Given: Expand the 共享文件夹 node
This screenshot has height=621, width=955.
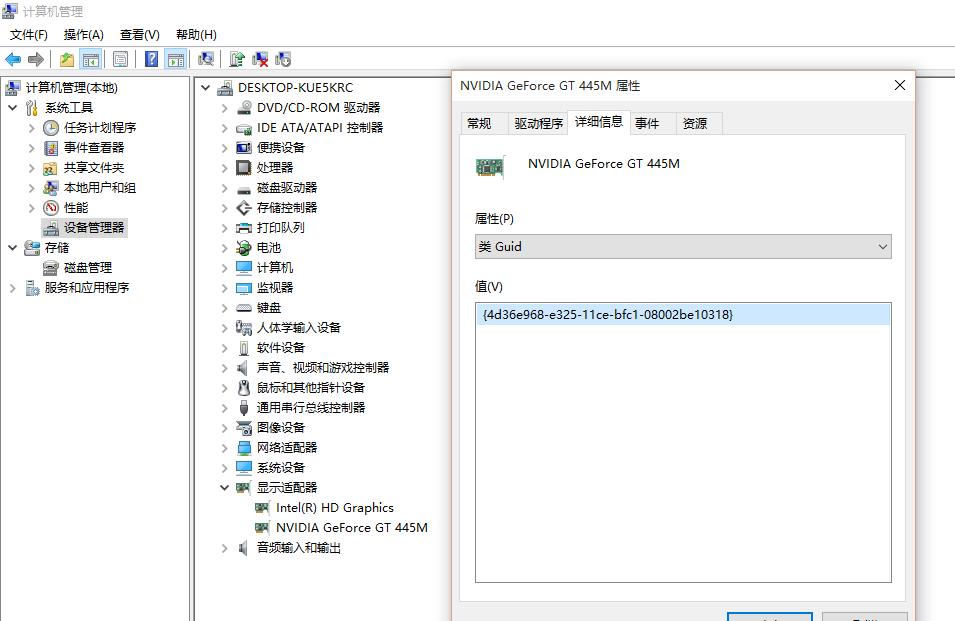Looking at the screenshot, I should click(x=31, y=168).
